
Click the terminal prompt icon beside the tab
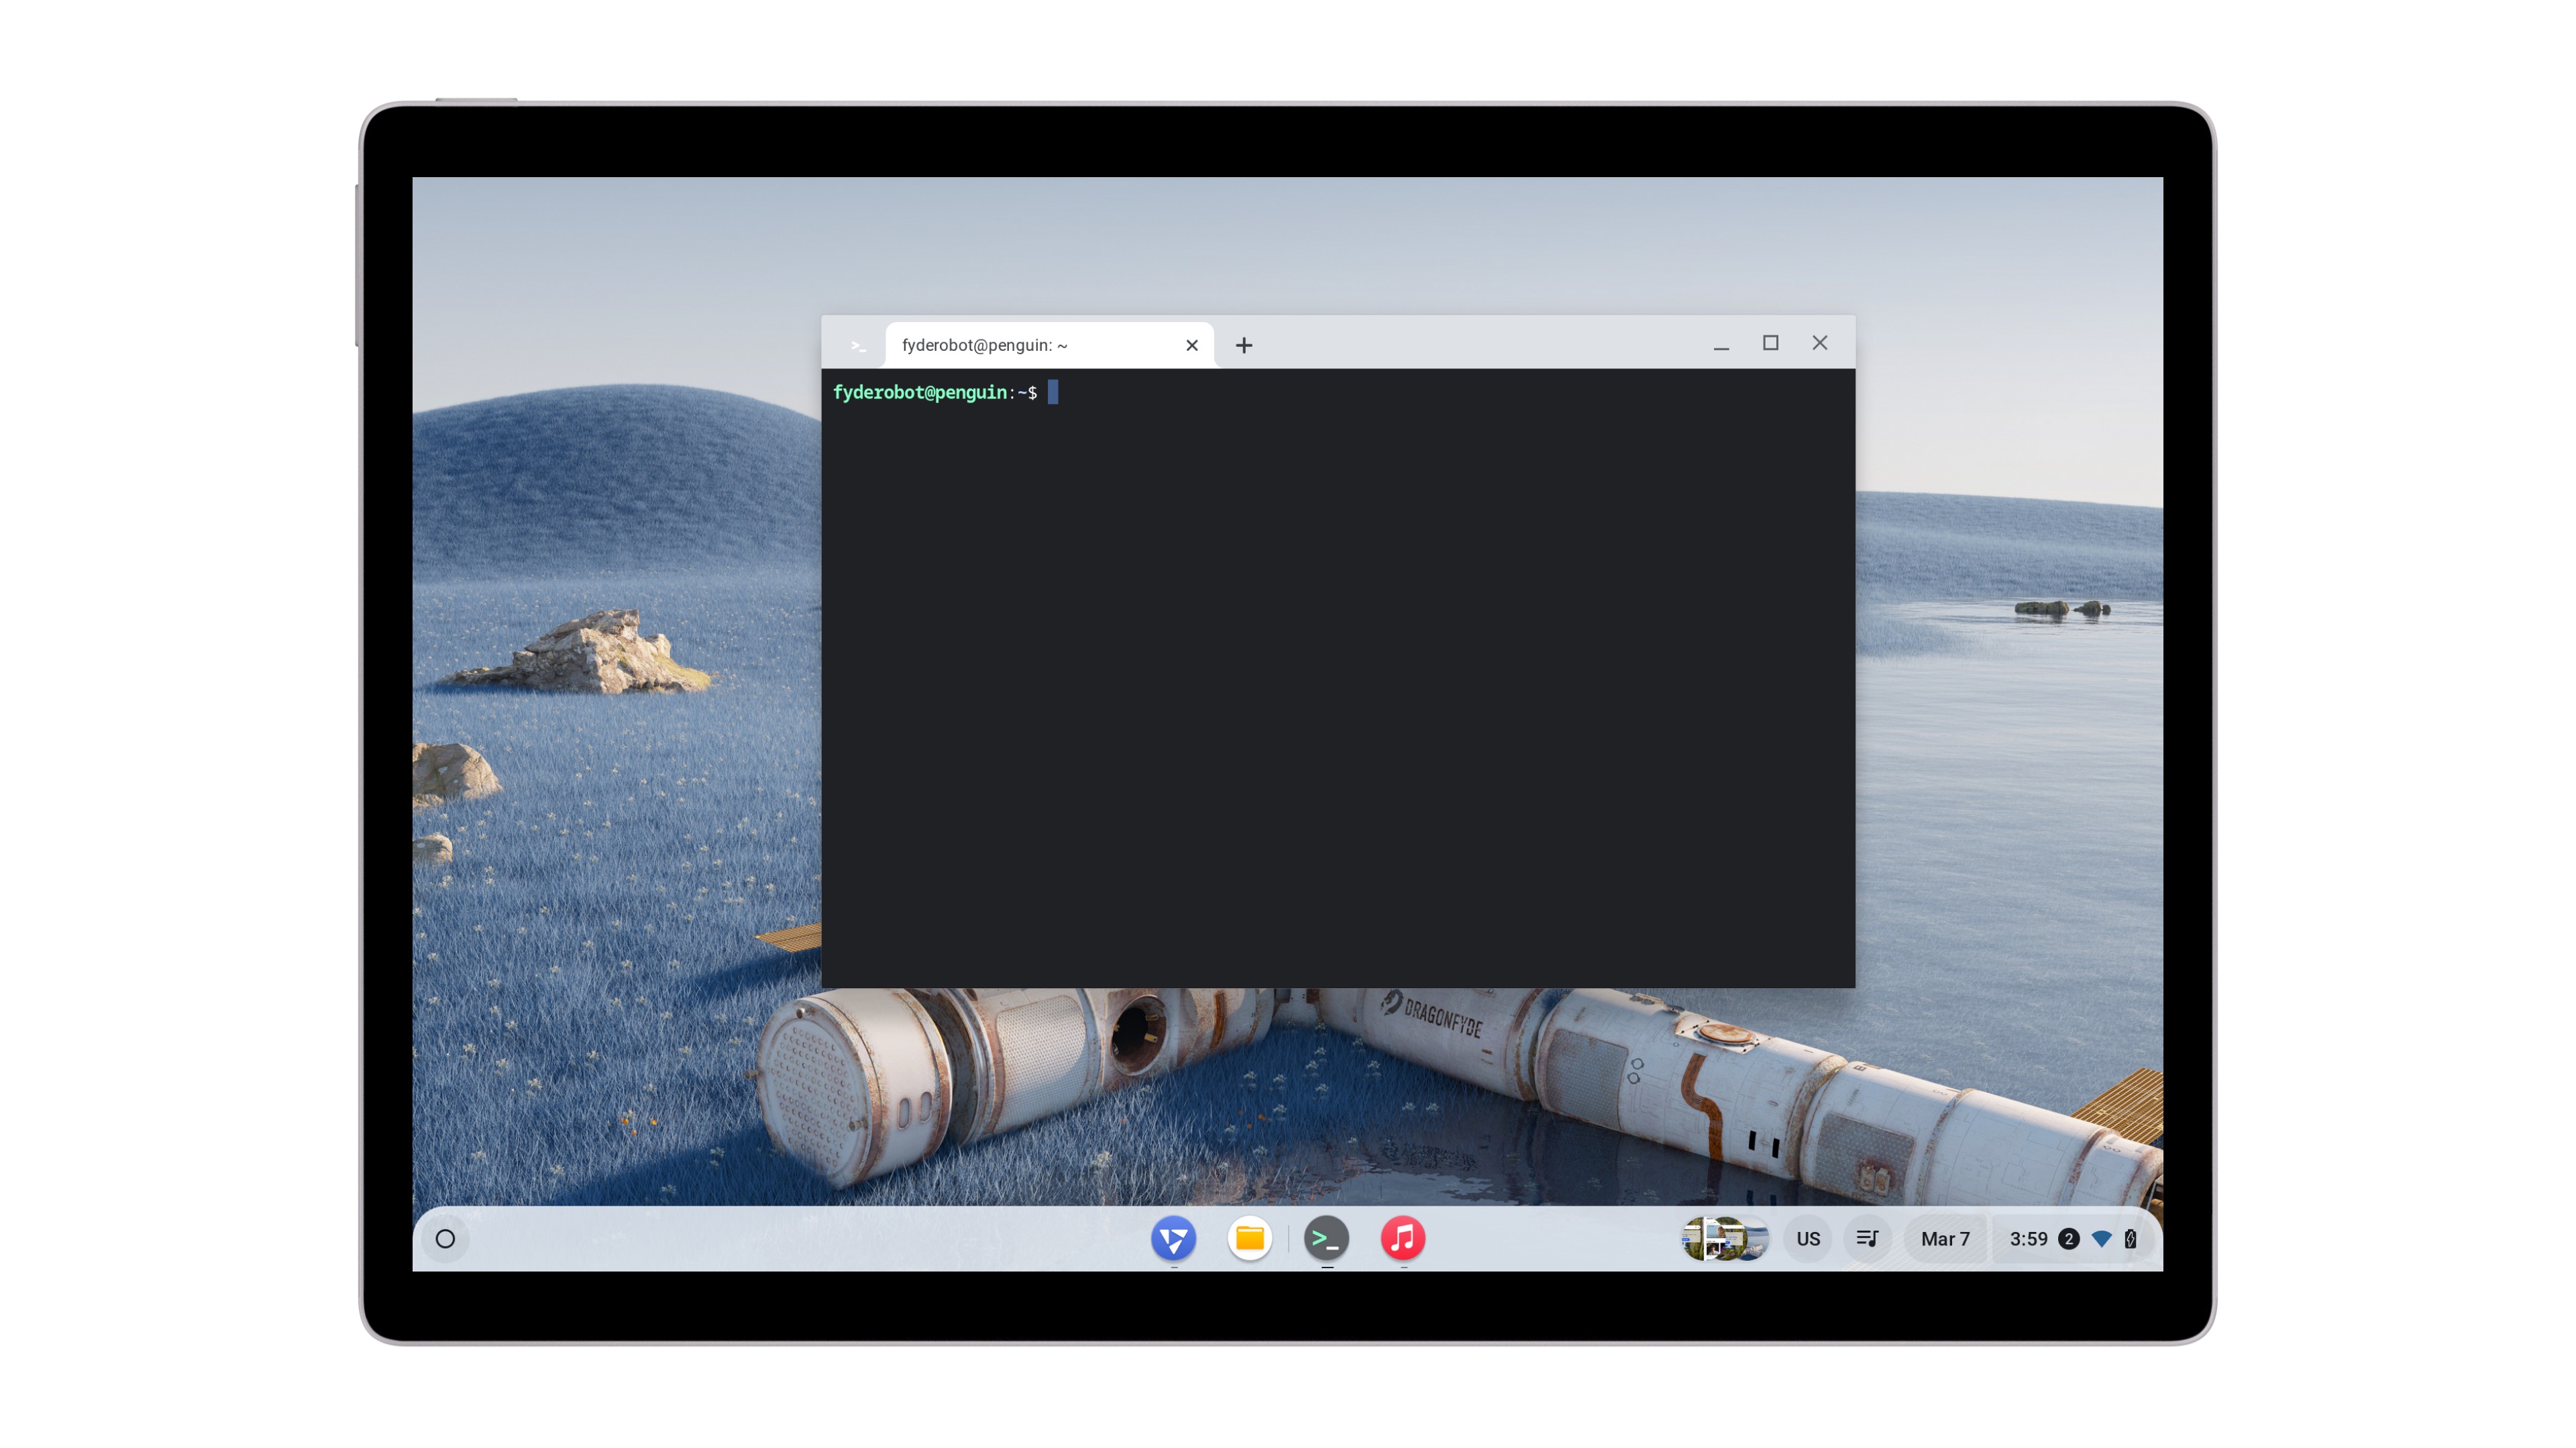pyautogui.click(x=857, y=345)
